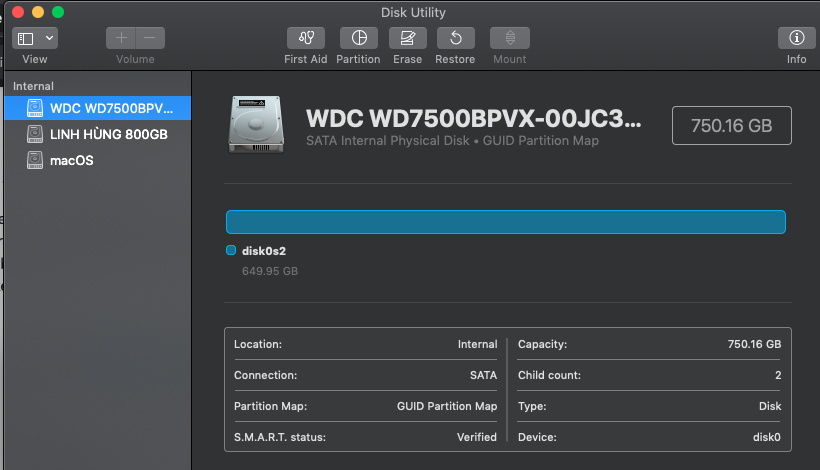The image size is (820, 470).
Task: Click the 649.95 GB size text
Action: point(270,271)
